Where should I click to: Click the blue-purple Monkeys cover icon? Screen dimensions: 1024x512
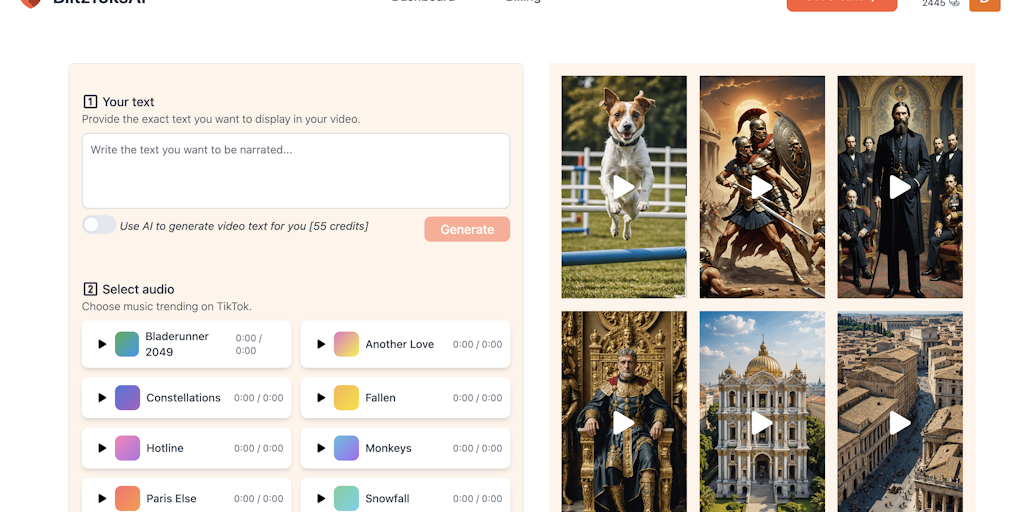346,448
